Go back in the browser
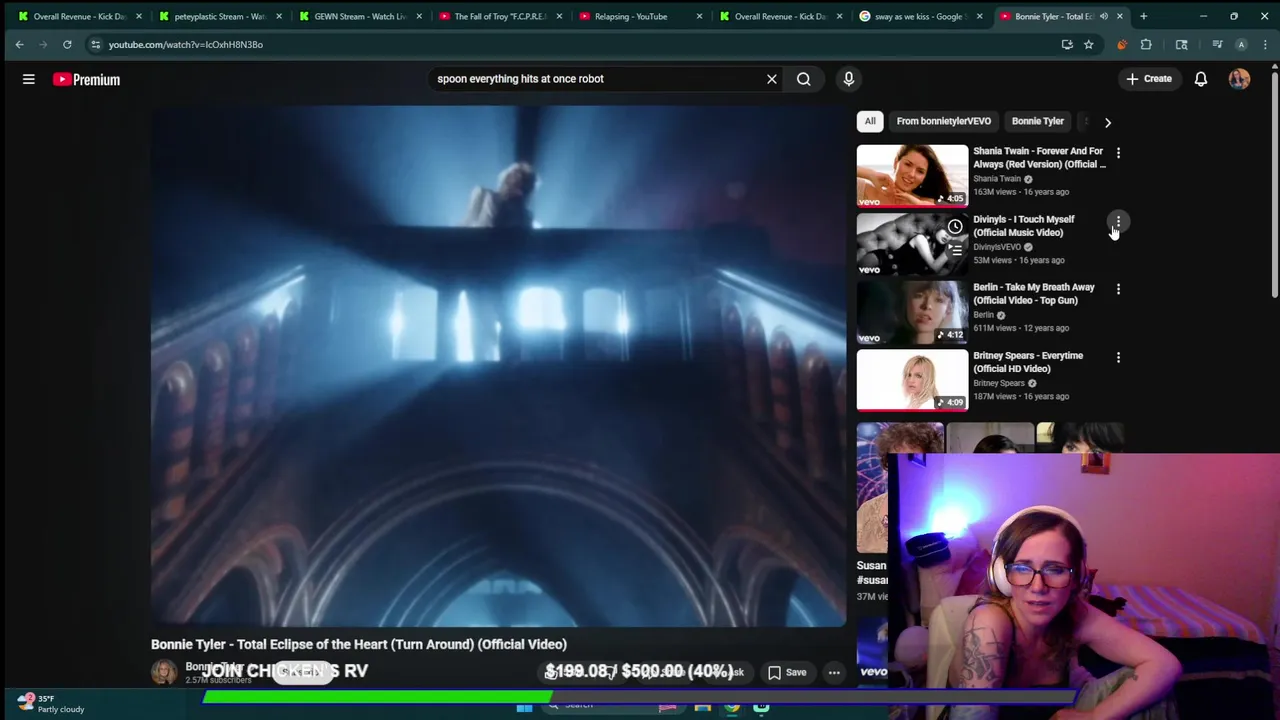This screenshot has height=720, width=1280. (19, 44)
